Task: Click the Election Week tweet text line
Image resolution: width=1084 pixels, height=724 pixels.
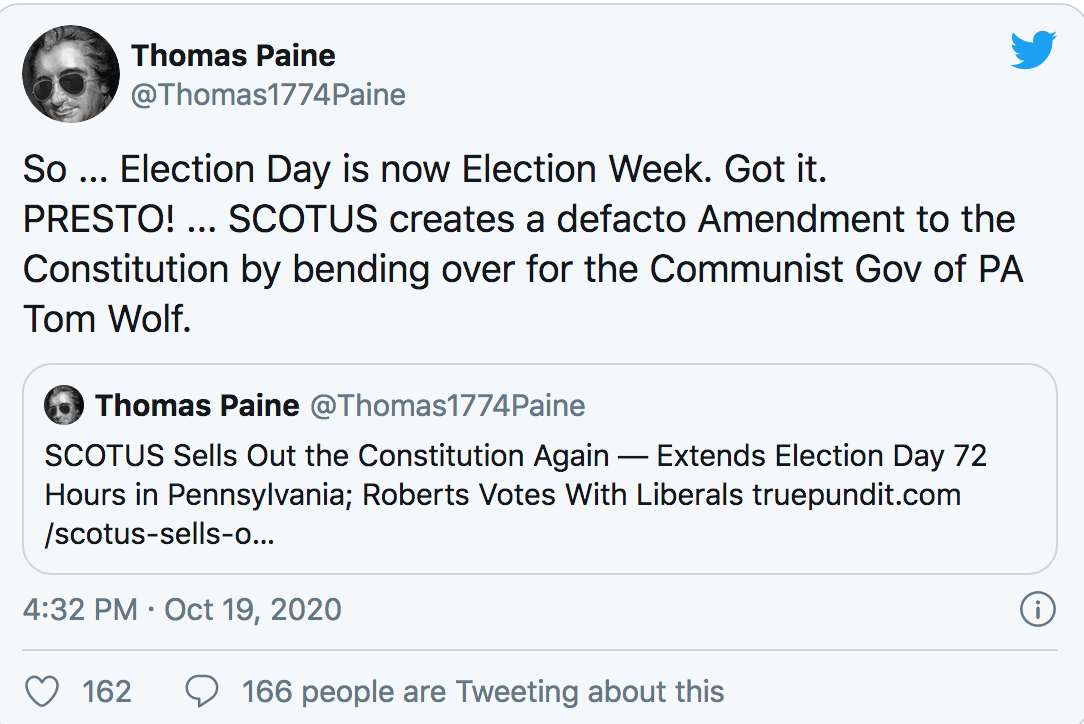Action: point(424,169)
